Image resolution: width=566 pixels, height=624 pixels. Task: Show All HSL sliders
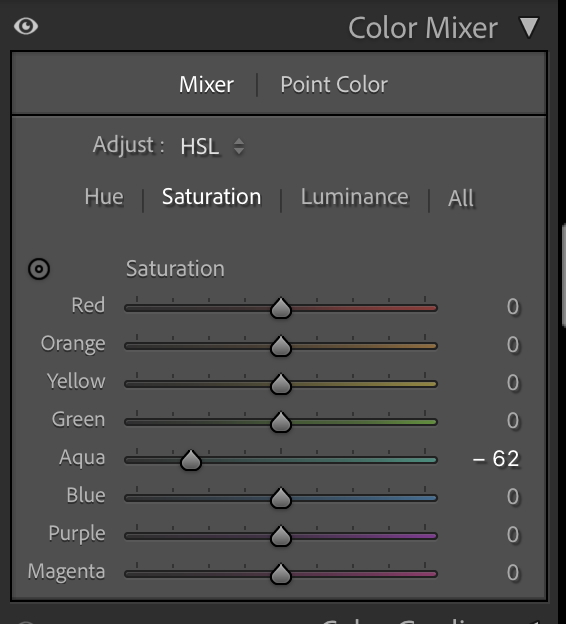point(461,198)
